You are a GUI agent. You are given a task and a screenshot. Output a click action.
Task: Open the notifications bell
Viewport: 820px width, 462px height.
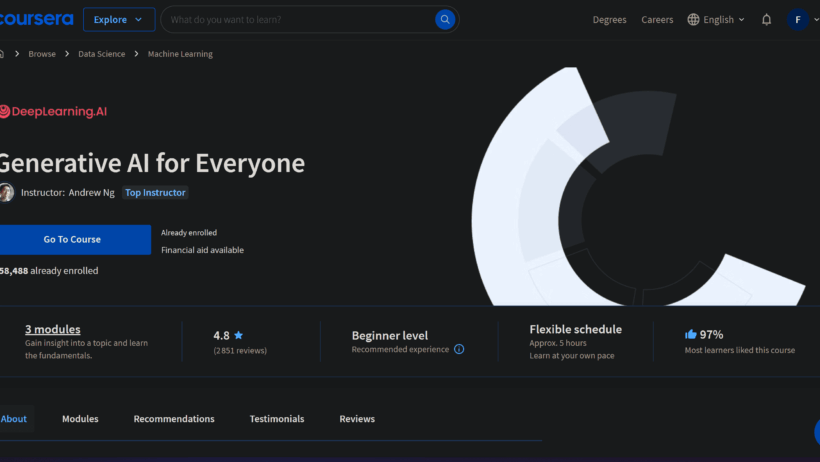[x=766, y=20]
